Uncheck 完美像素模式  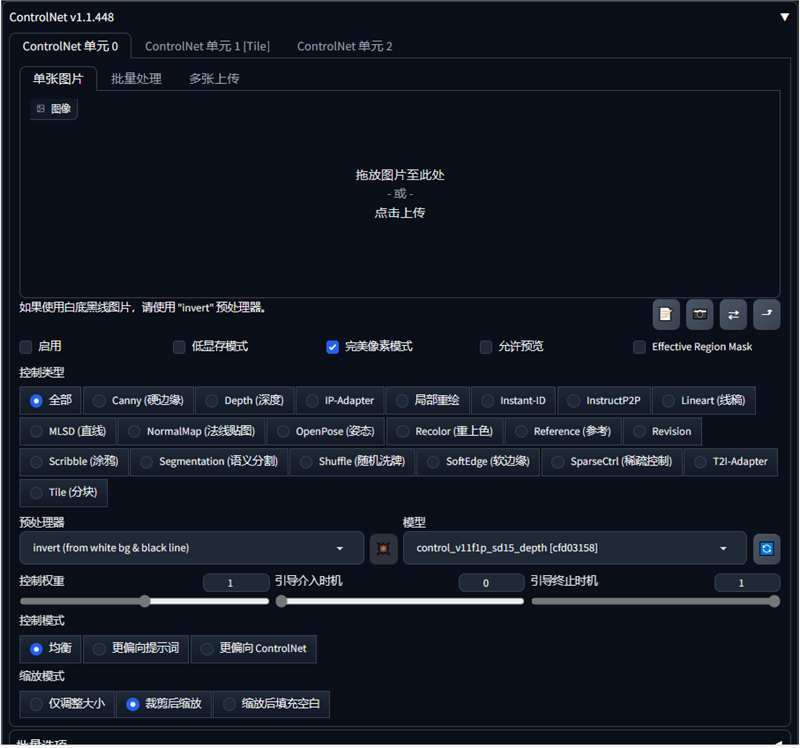click(332, 347)
